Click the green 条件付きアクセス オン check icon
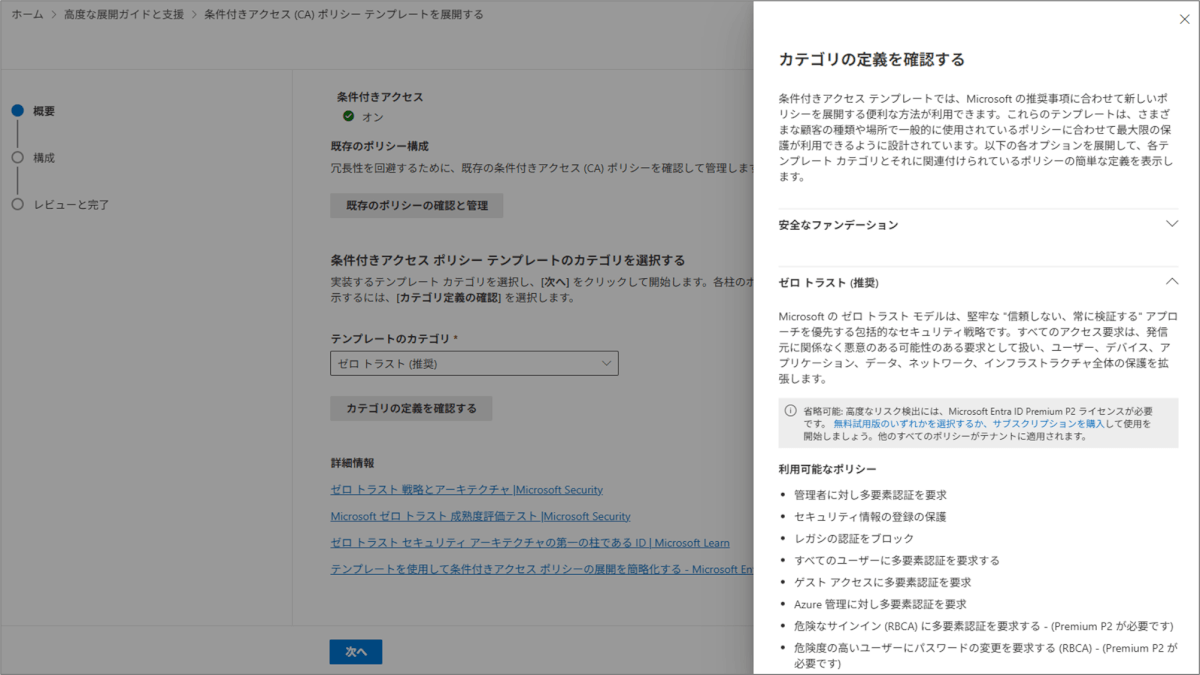Image resolution: width=1200 pixels, height=675 pixels. [x=348, y=116]
